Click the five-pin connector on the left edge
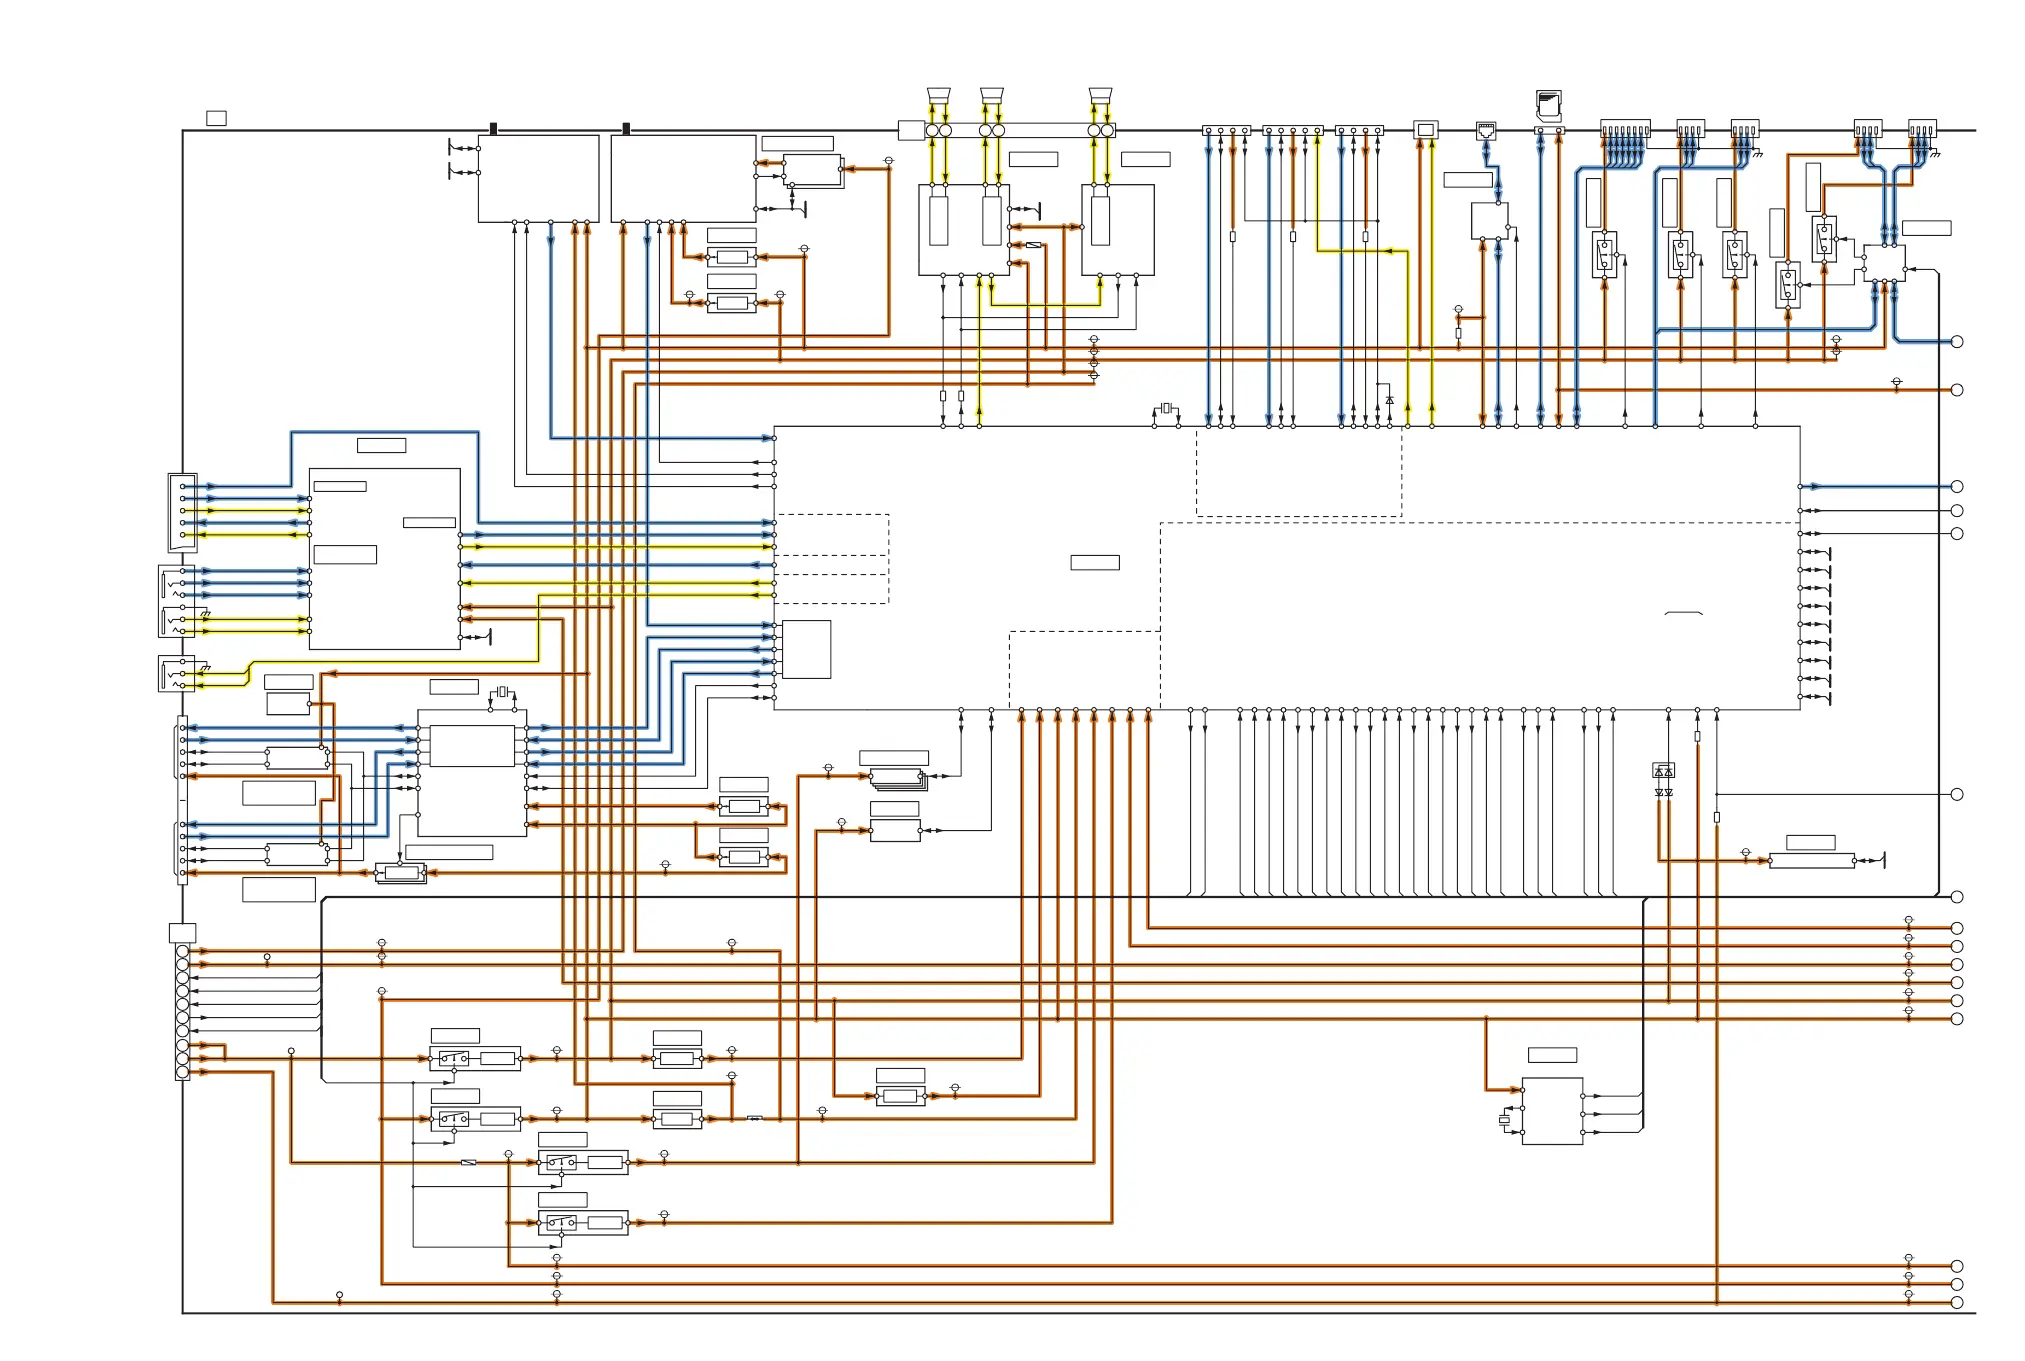The height and width of the screenshot is (1361, 2025). [x=183, y=511]
